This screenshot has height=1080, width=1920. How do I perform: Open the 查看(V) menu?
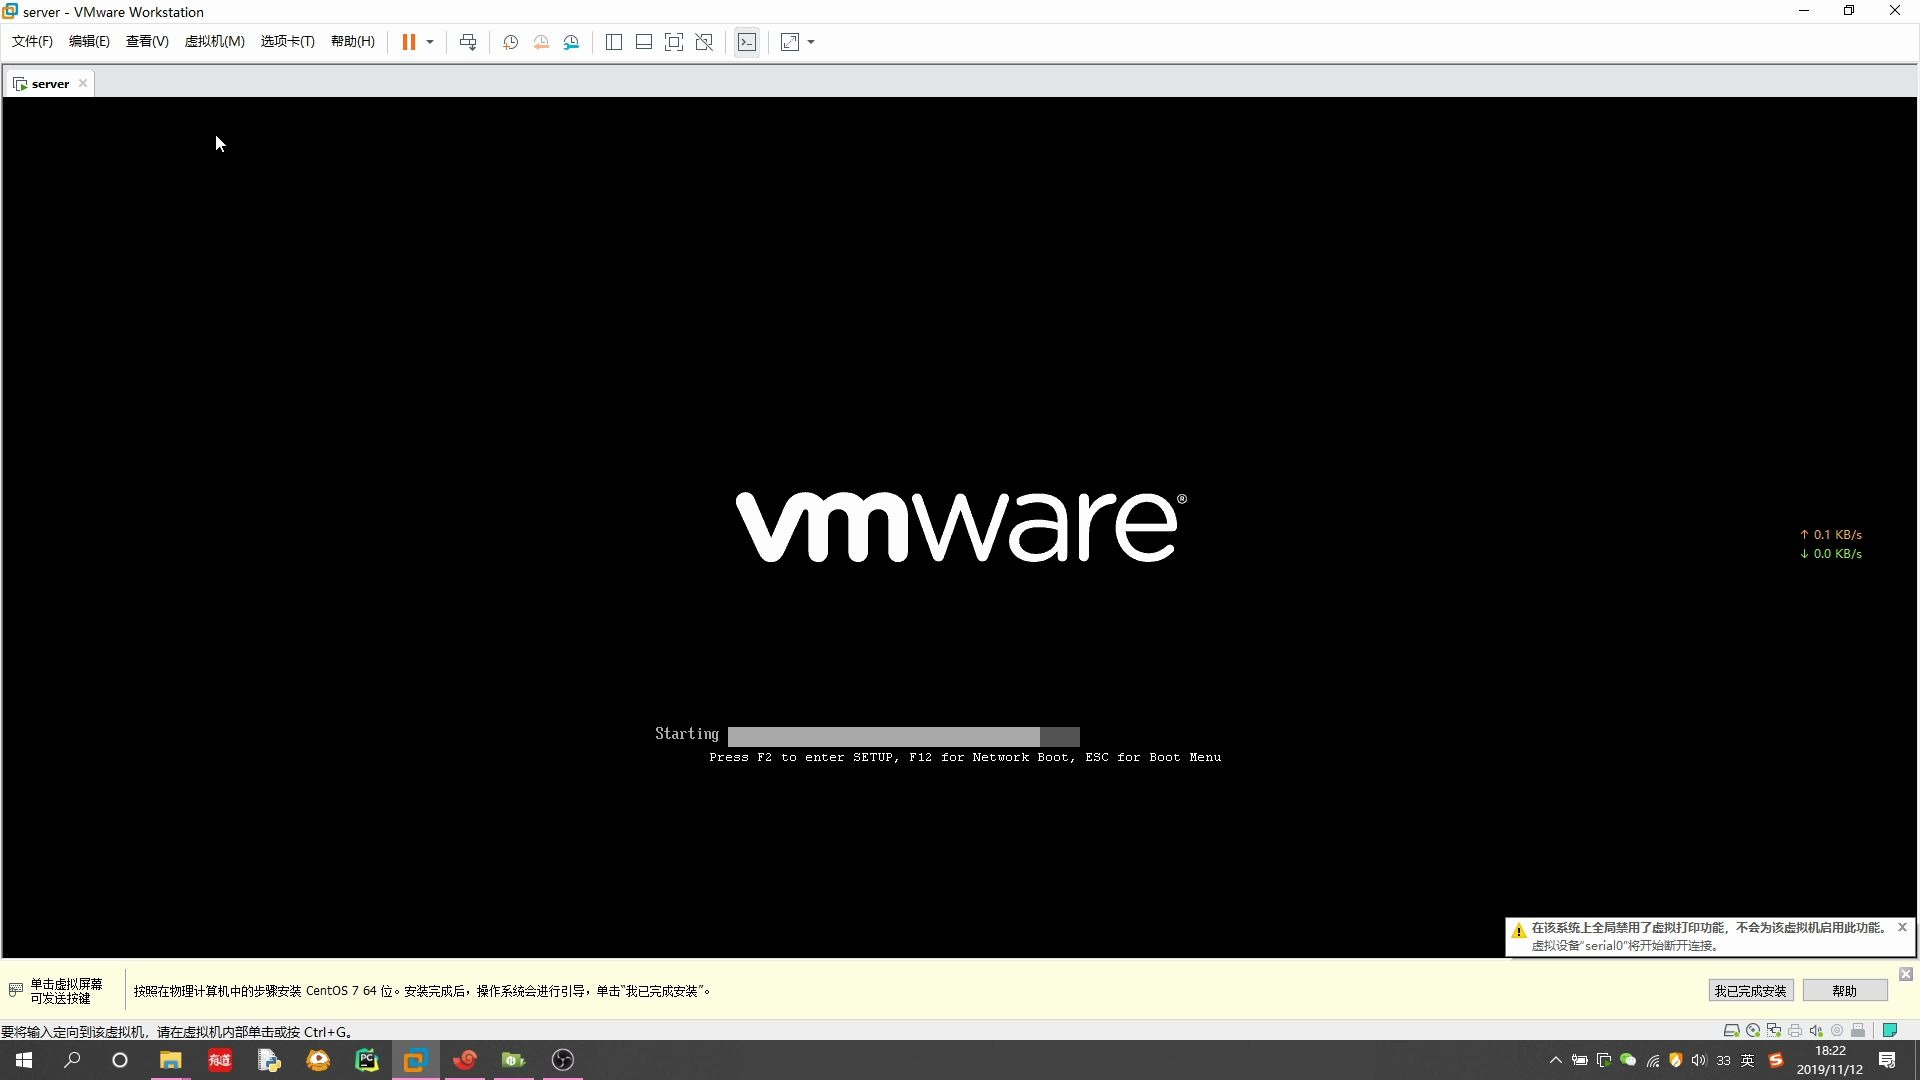(x=147, y=42)
